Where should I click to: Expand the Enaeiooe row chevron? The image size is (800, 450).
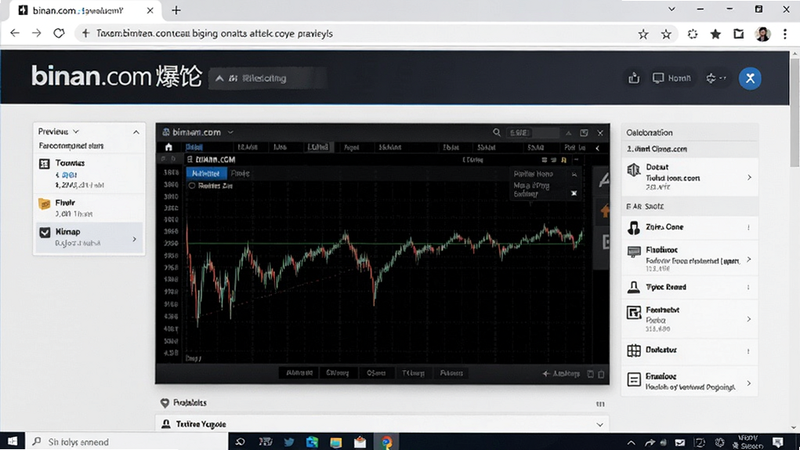pyautogui.click(x=749, y=383)
